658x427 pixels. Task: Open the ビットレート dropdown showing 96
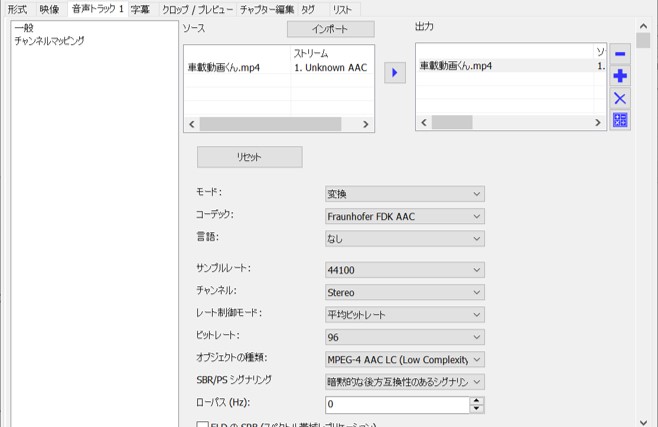405,337
